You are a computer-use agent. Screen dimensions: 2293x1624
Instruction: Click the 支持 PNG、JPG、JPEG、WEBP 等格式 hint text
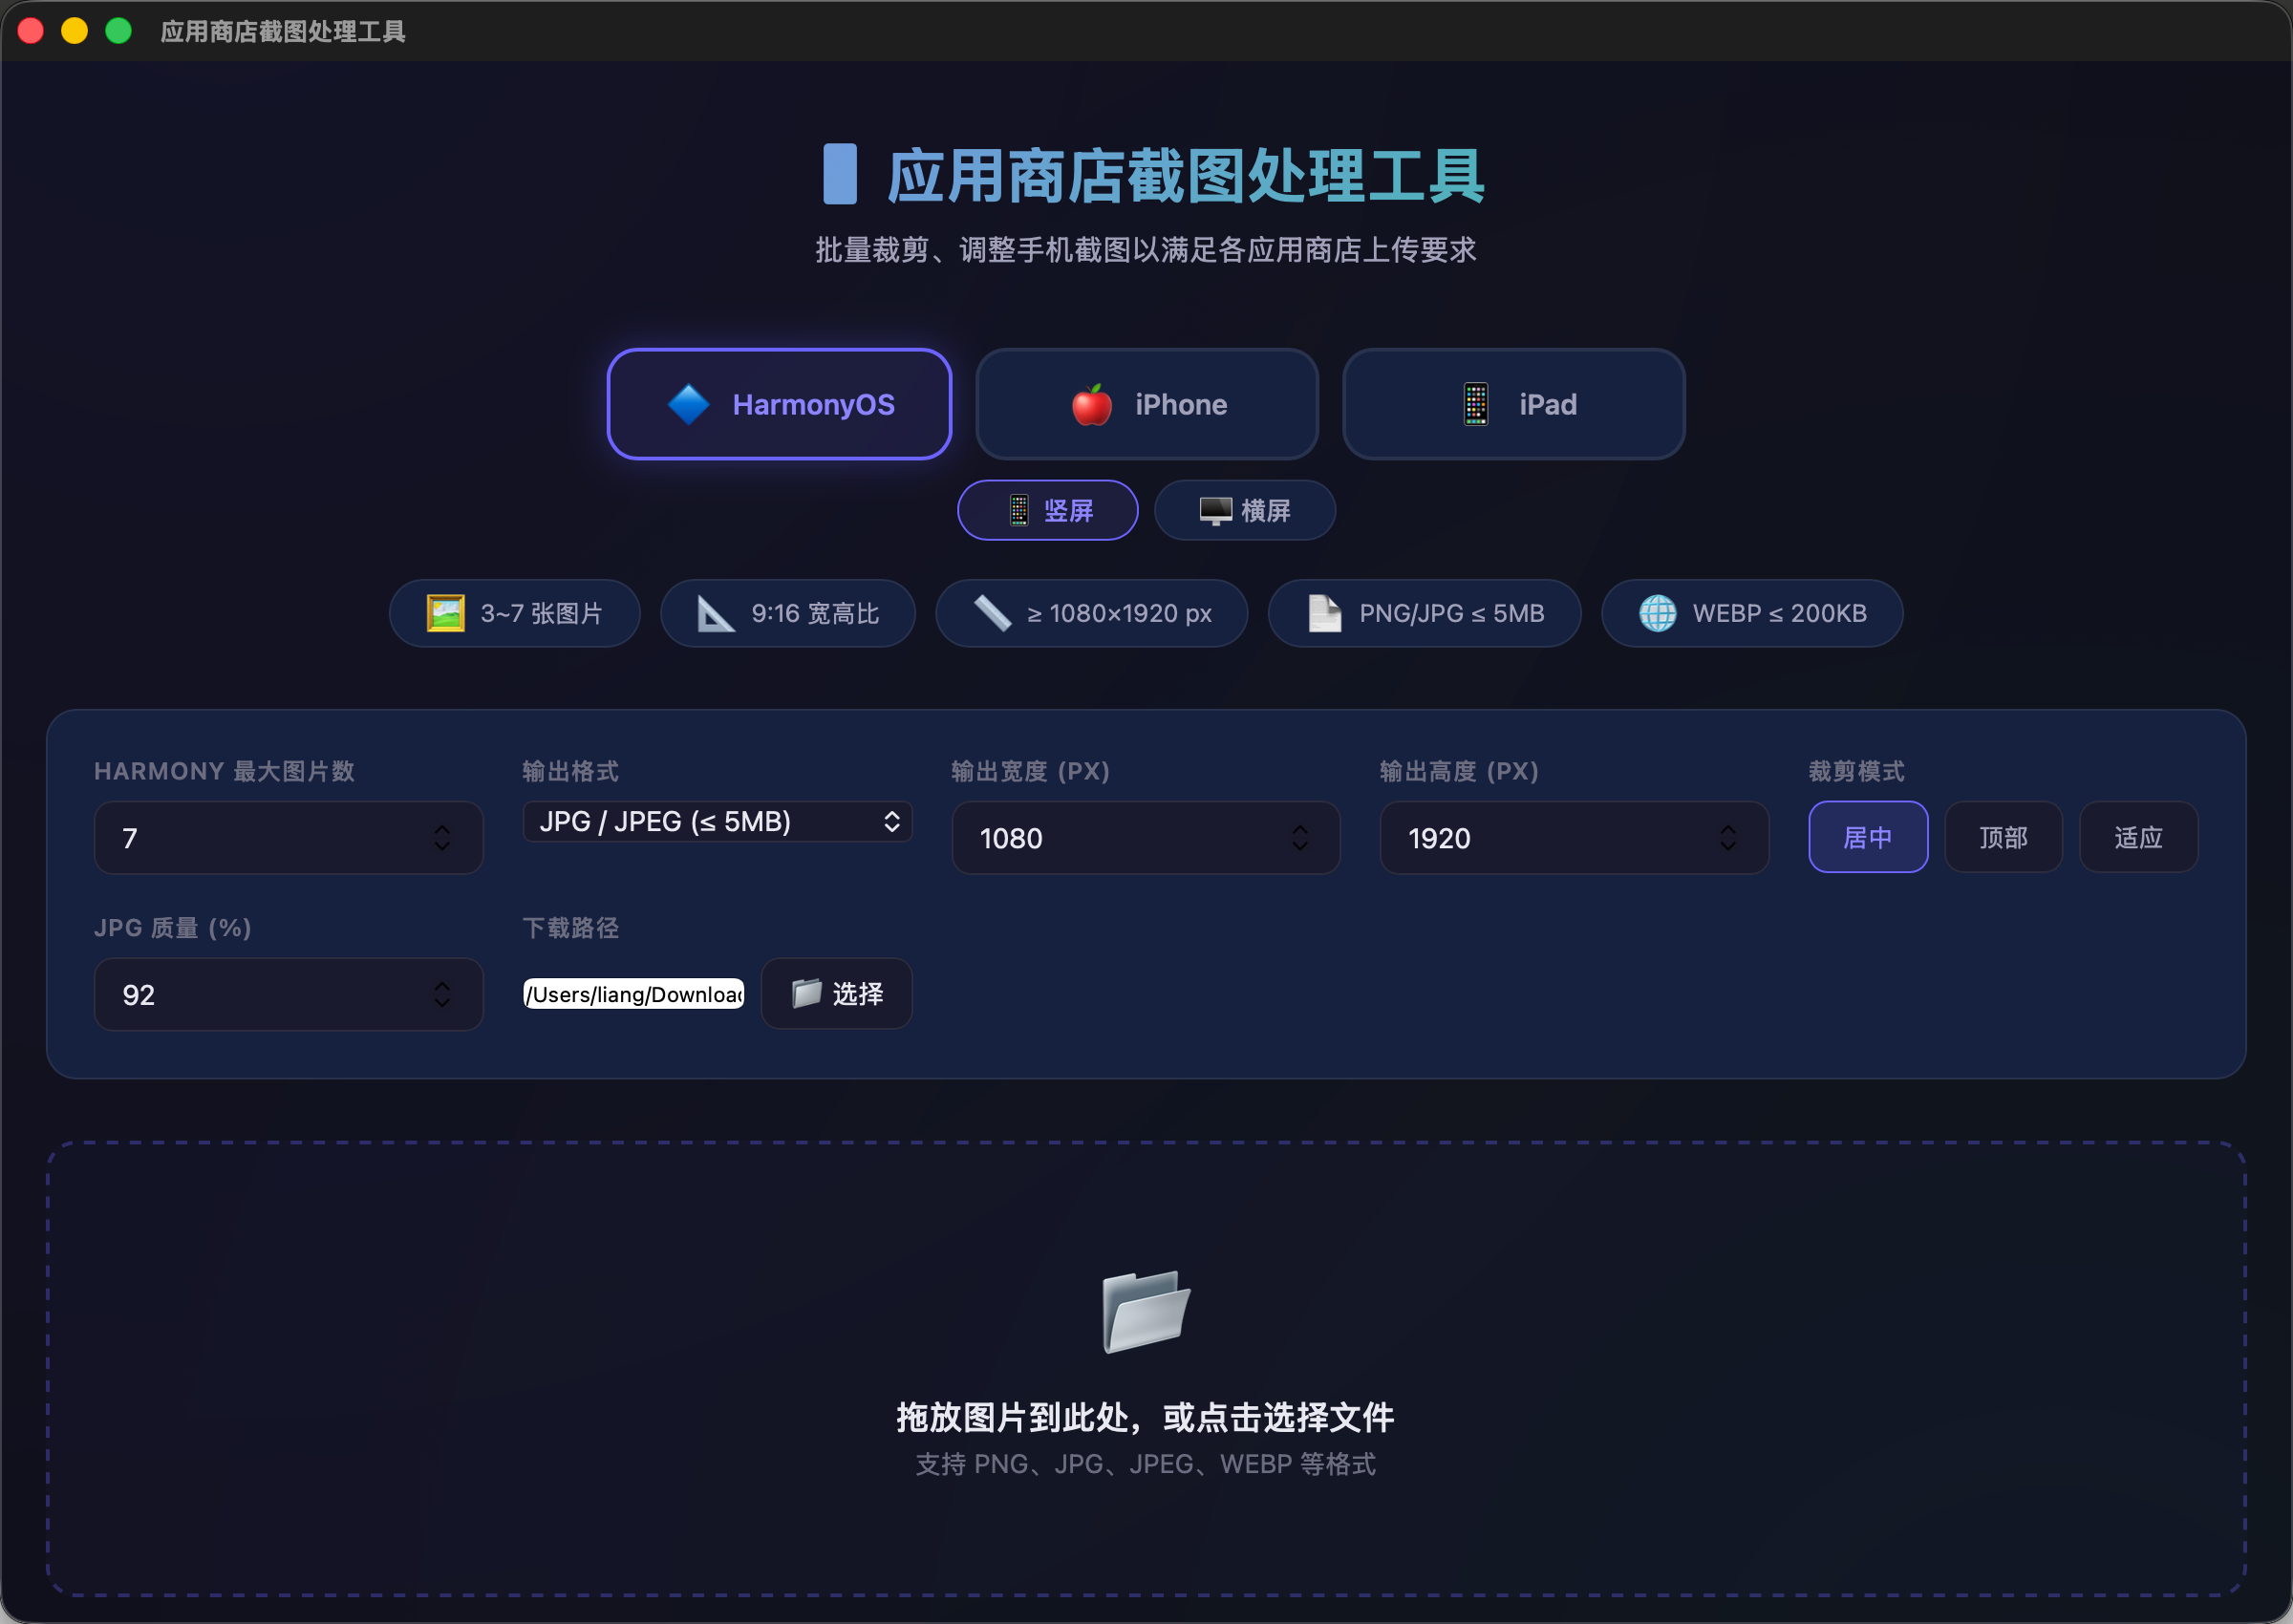click(1146, 1464)
